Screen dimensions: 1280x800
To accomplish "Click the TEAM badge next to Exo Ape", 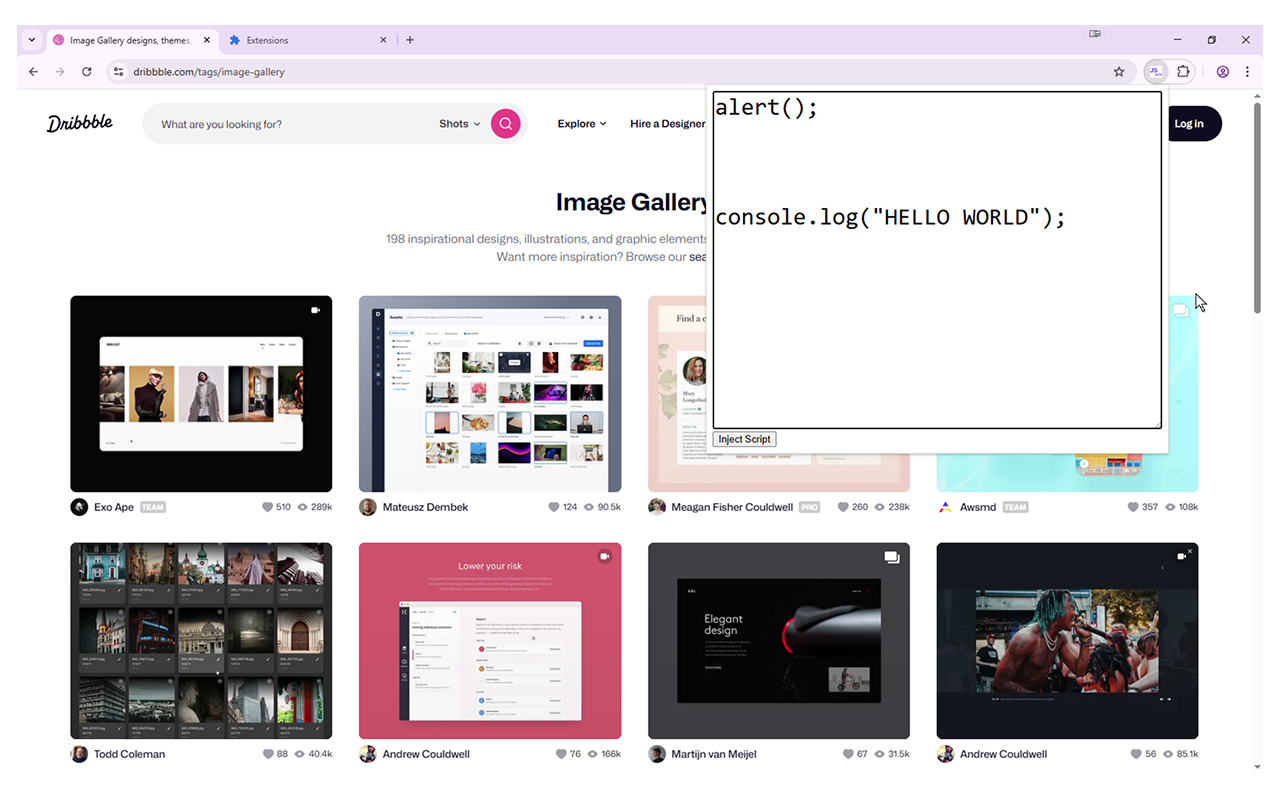I will tap(153, 507).
